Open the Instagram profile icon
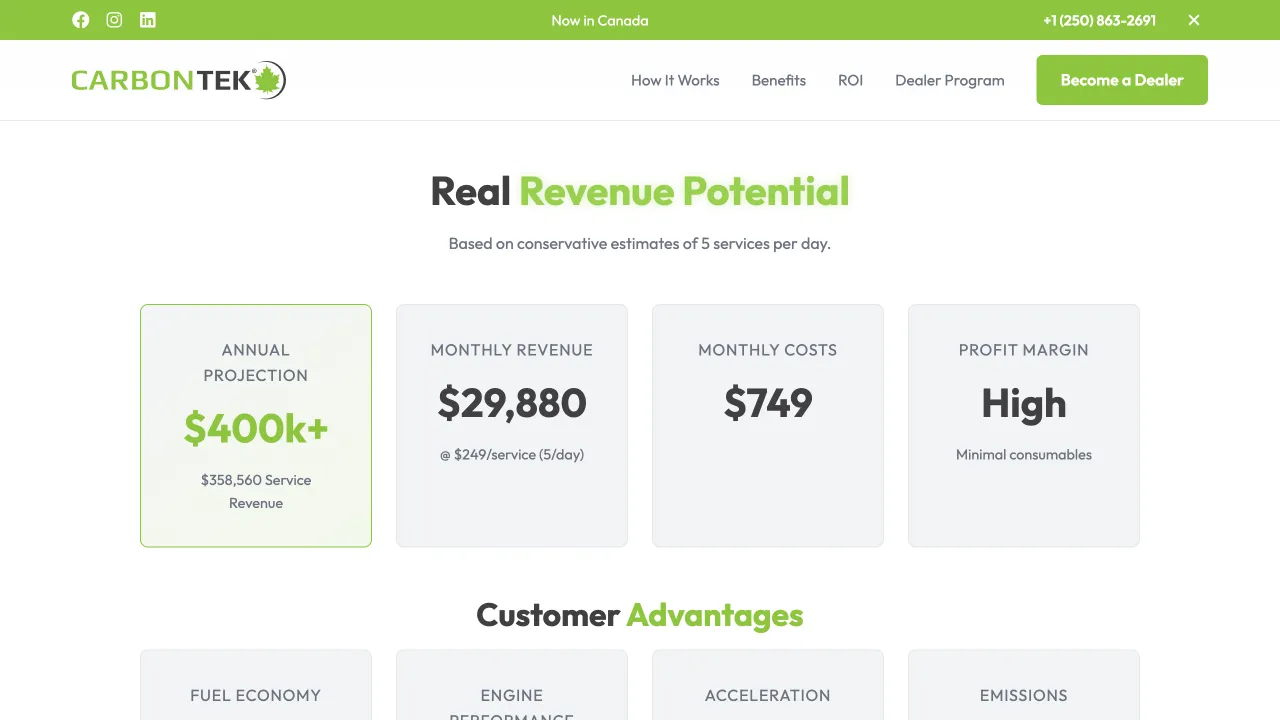This screenshot has height=720, width=1280. [114, 20]
